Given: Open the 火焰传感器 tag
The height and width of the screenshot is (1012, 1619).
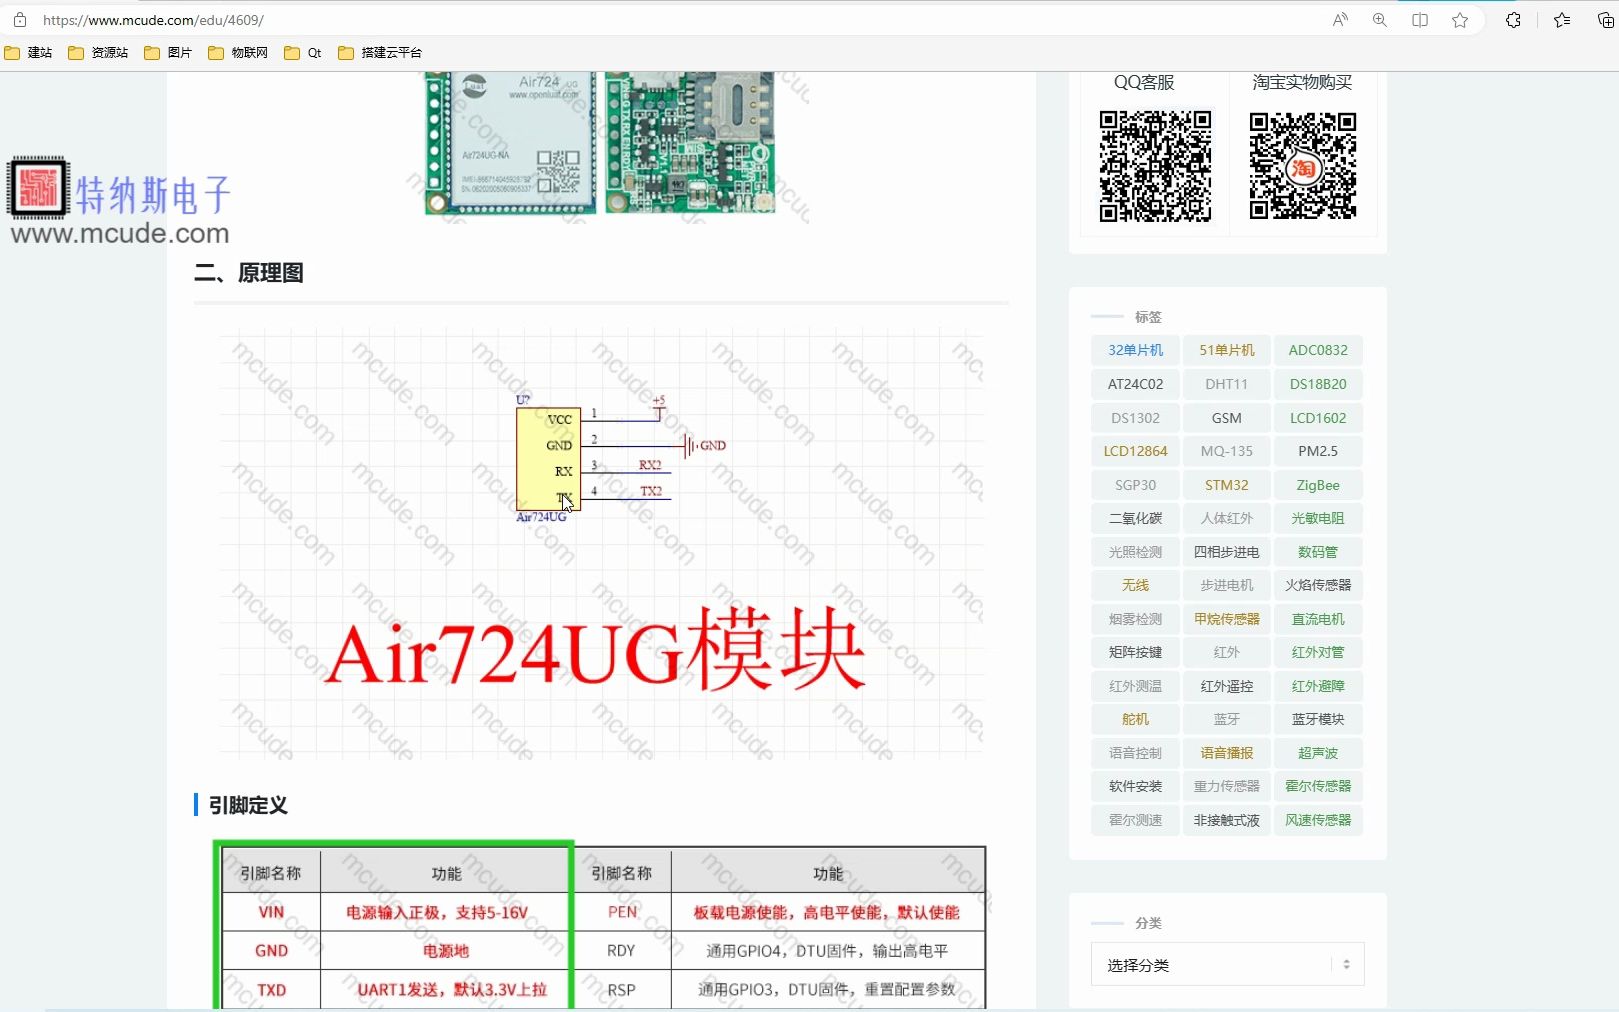Looking at the screenshot, I should click(1318, 585).
